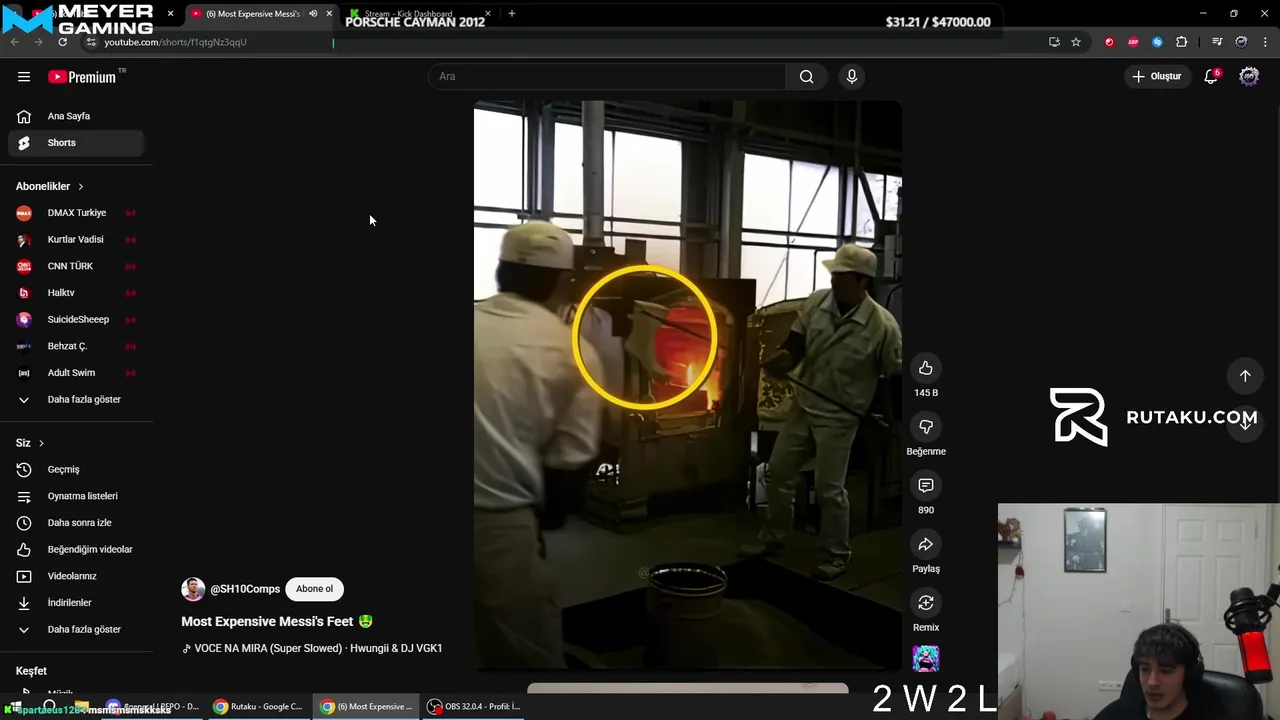The image size is (1280, 720).
Task: Expand Daha fazla göster under subscriptions
Action: 75,399
